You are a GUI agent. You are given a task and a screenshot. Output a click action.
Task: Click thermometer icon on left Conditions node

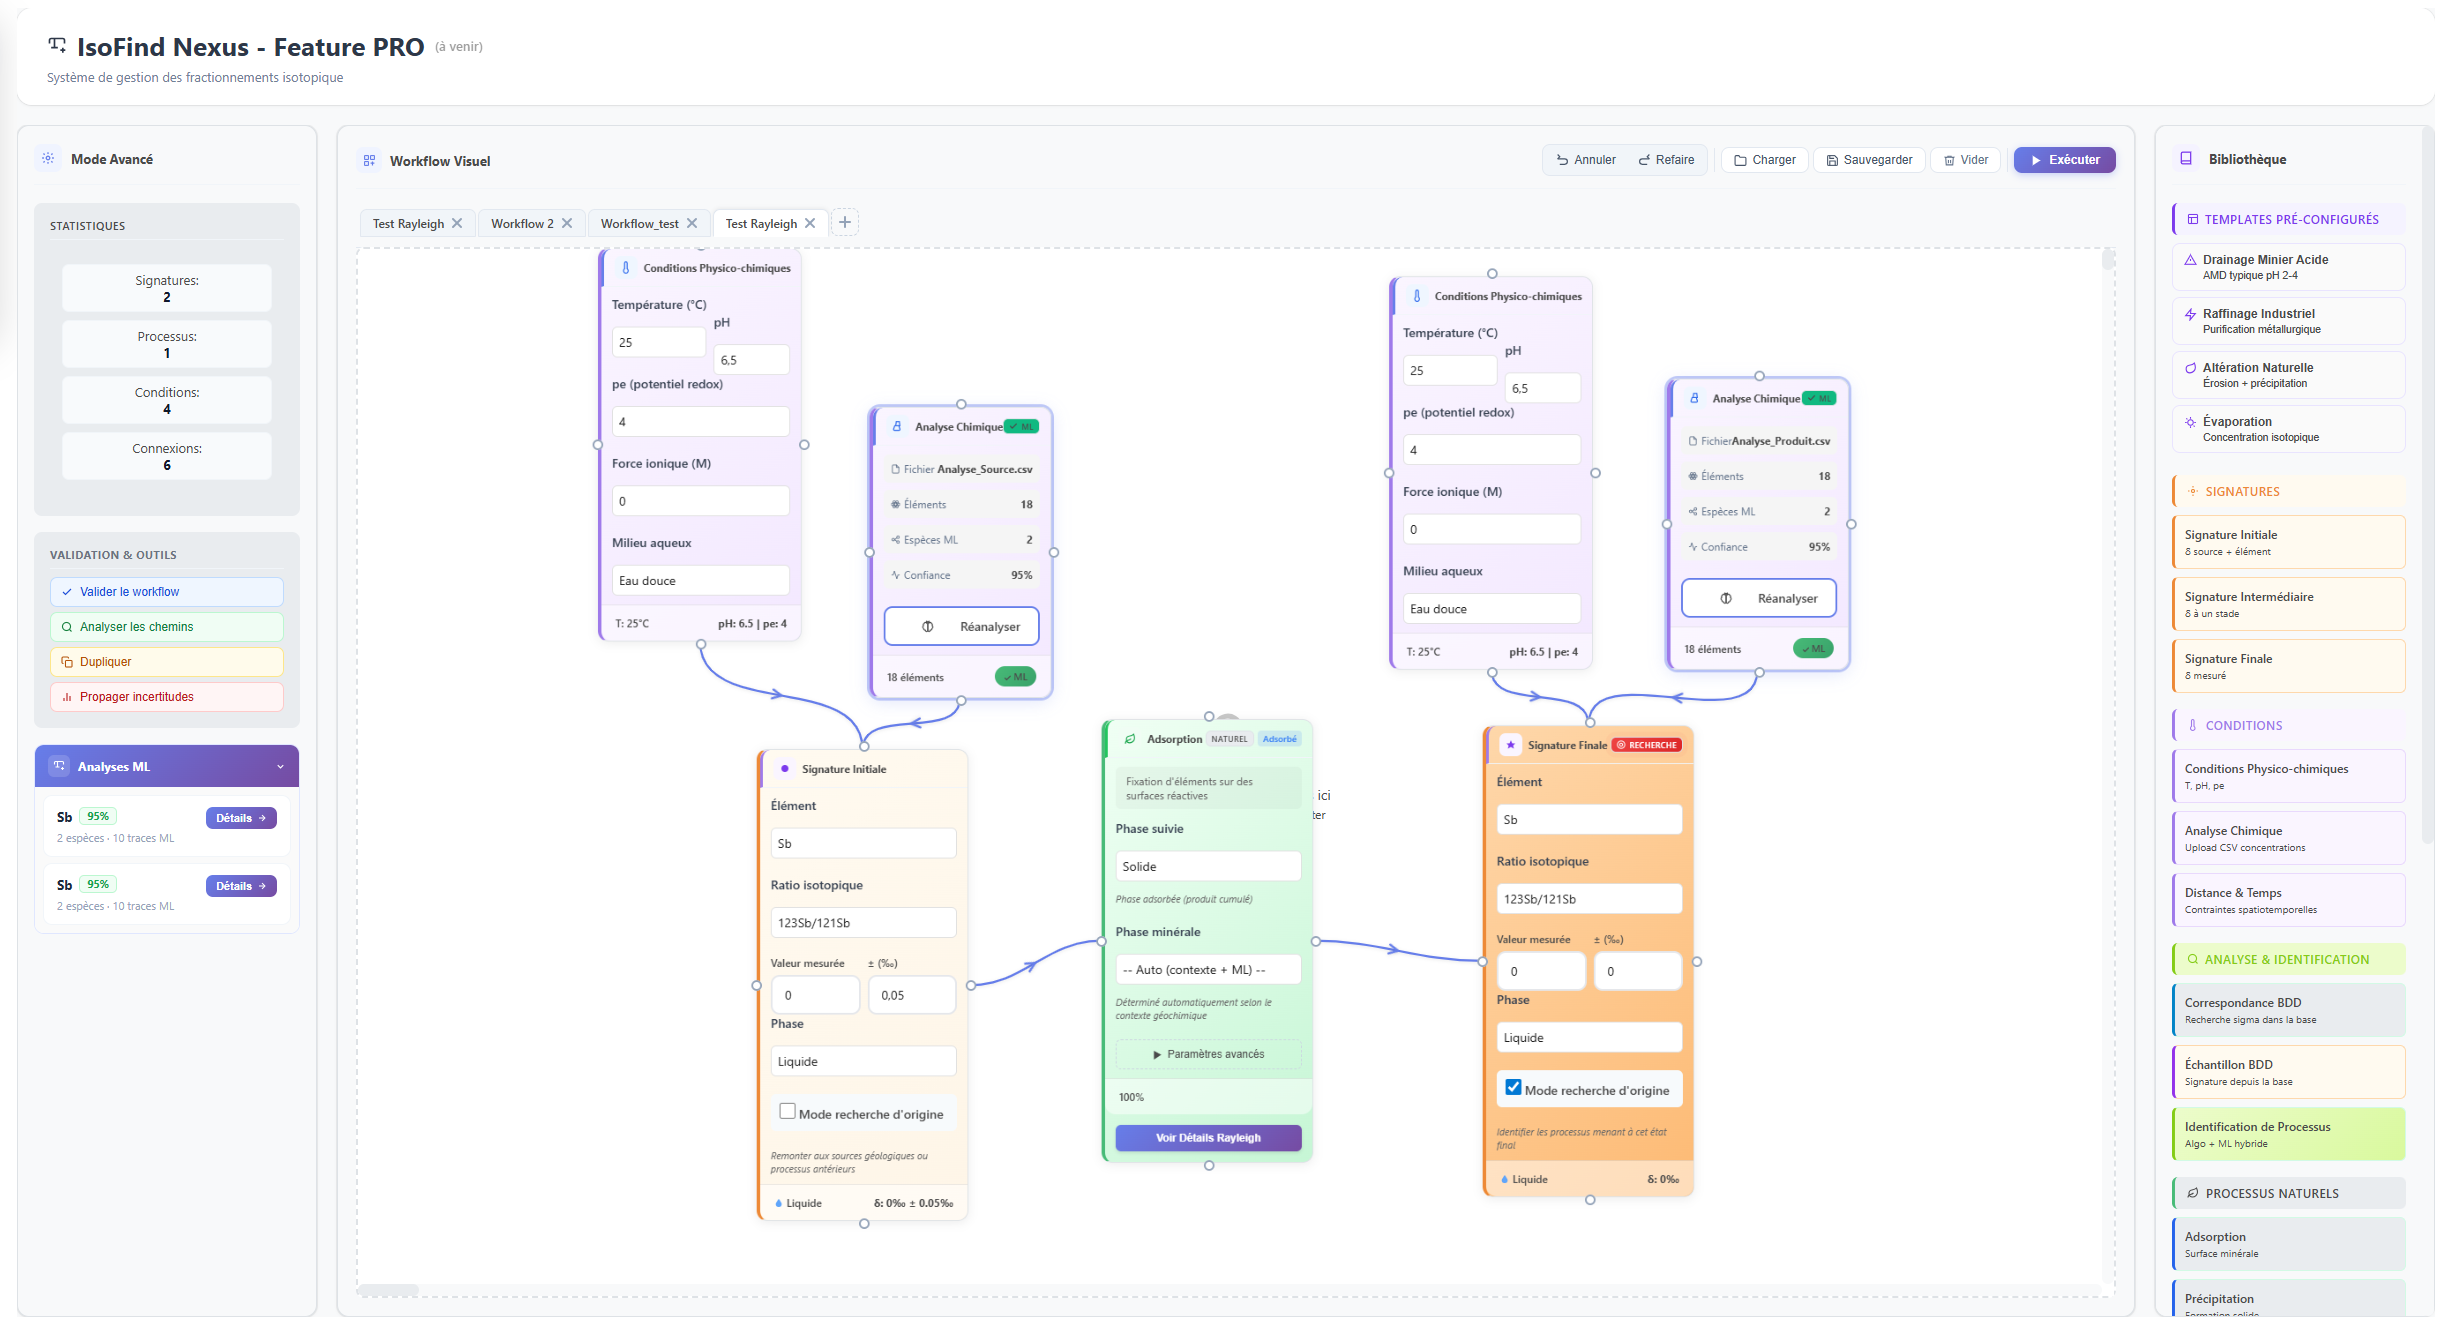coord(626,268)
